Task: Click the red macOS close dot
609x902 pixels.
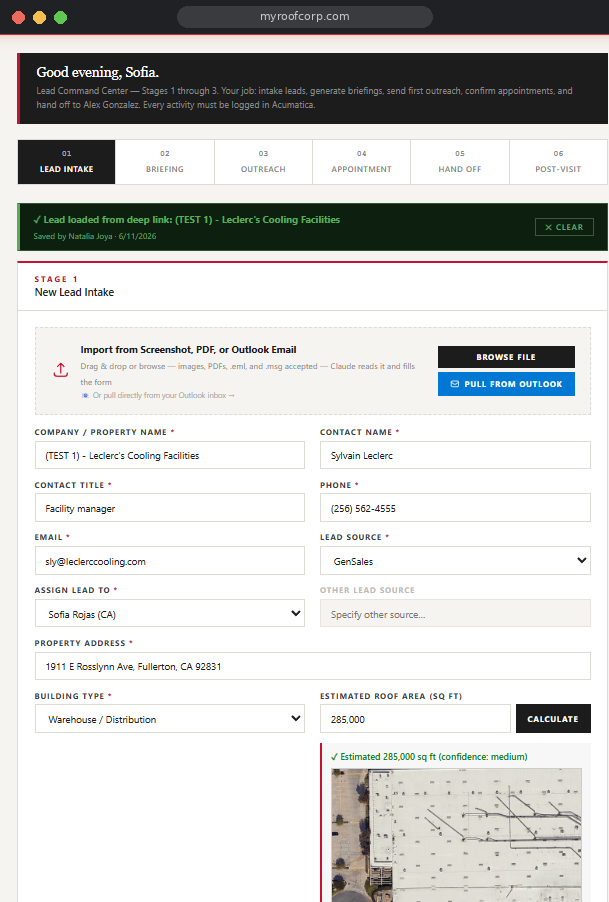Action: (x=18, y=17)
